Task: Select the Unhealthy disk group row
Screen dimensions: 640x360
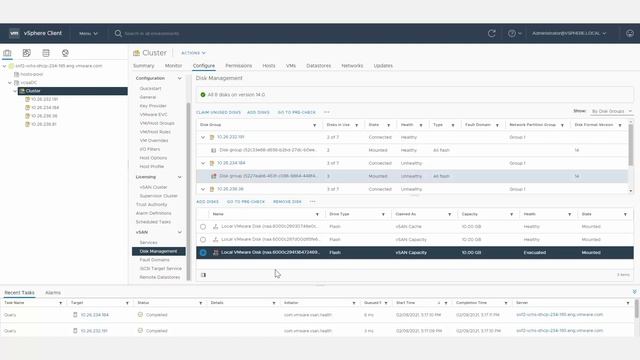Action: click(x=412, y=176)
